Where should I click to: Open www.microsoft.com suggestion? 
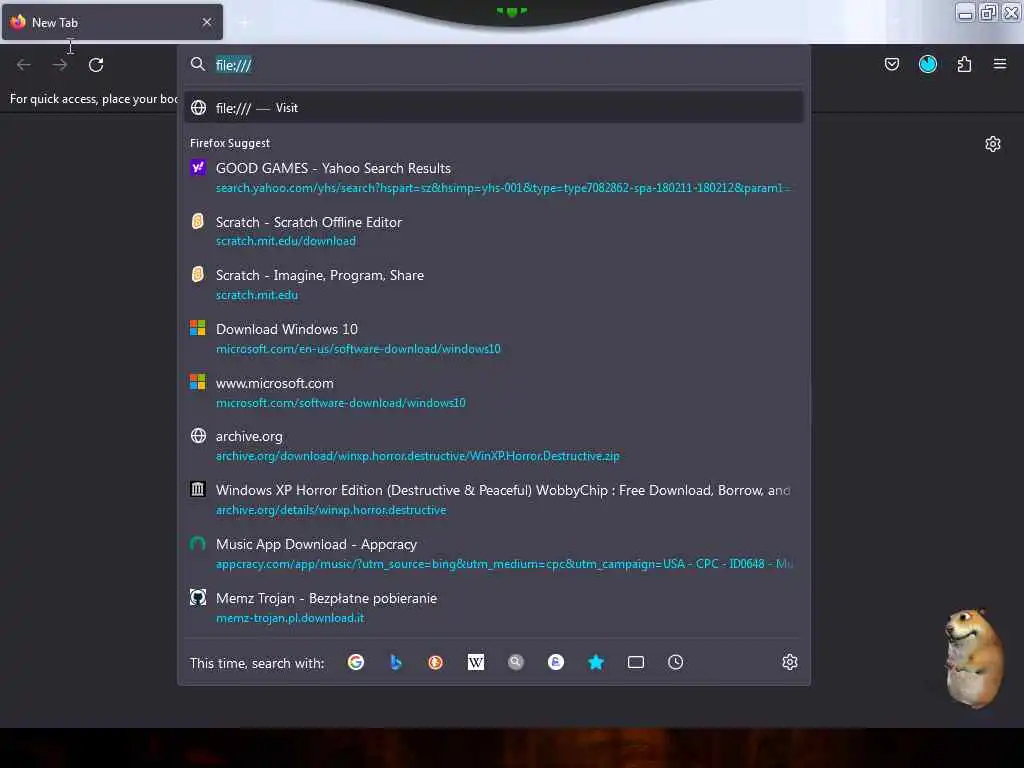pyautogui.click(x=494, y=392)
